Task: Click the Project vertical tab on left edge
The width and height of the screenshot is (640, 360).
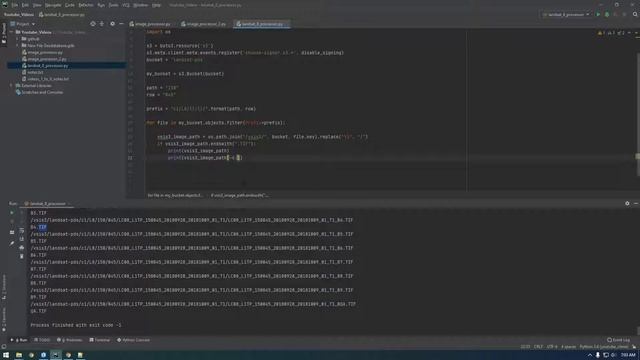Action: [x=4, y=33]
